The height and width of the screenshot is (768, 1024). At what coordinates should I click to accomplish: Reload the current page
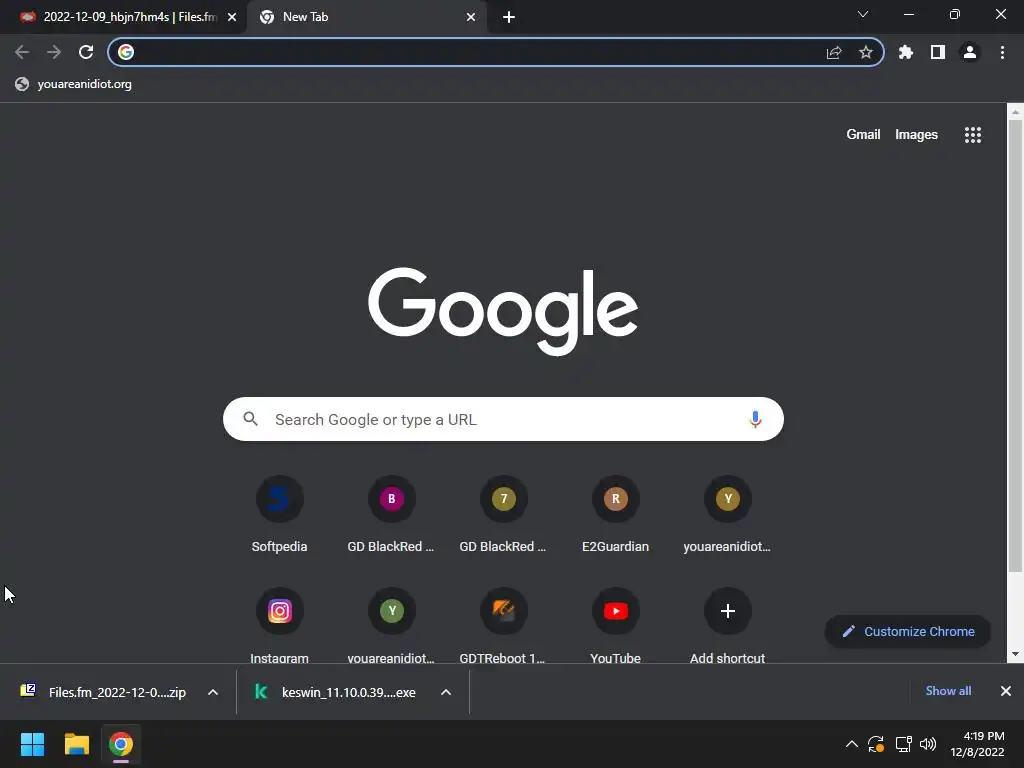[86, 52]
